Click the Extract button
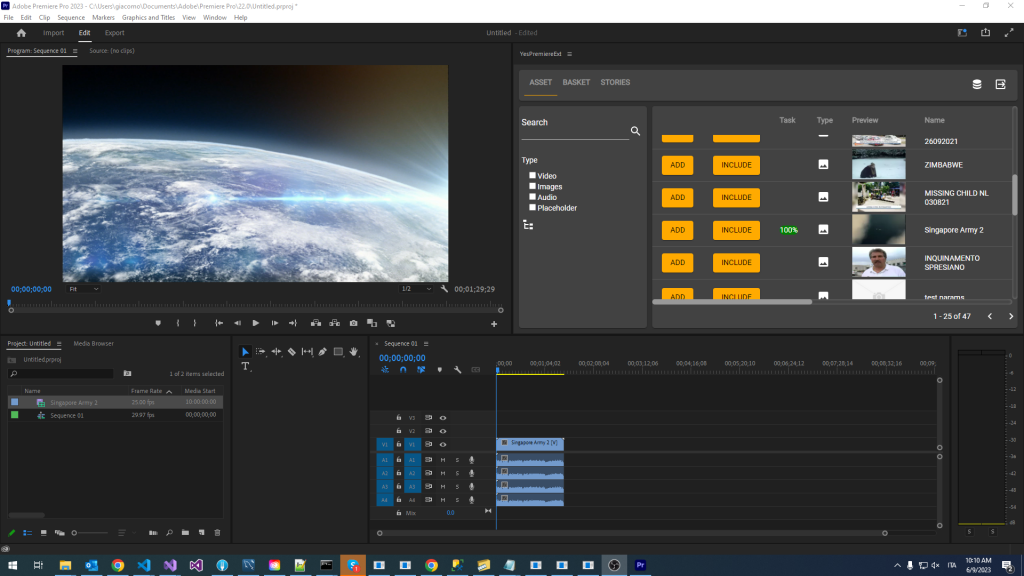The width and height of the screenshot is (1024, 576). [334, 323]
